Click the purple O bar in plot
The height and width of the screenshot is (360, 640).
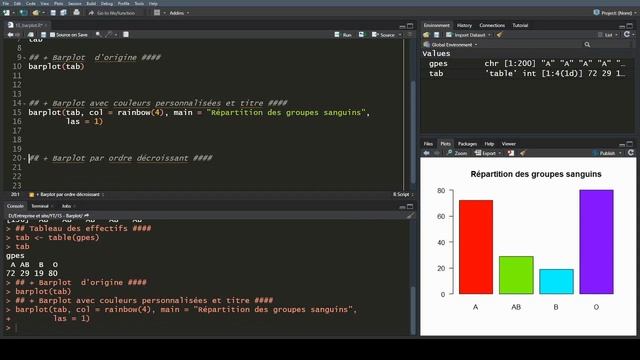[596, 242]
